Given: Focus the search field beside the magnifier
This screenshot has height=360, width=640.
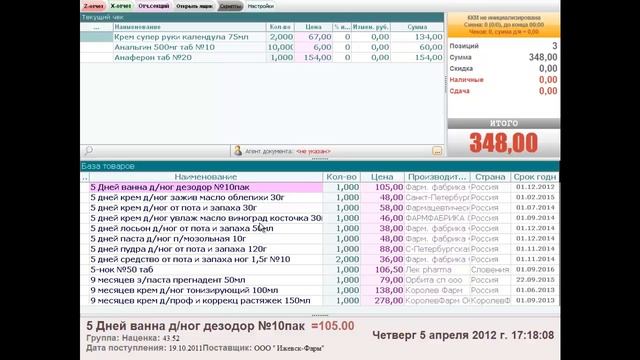Looking at the screenshot, I should (x=161, y=151).
